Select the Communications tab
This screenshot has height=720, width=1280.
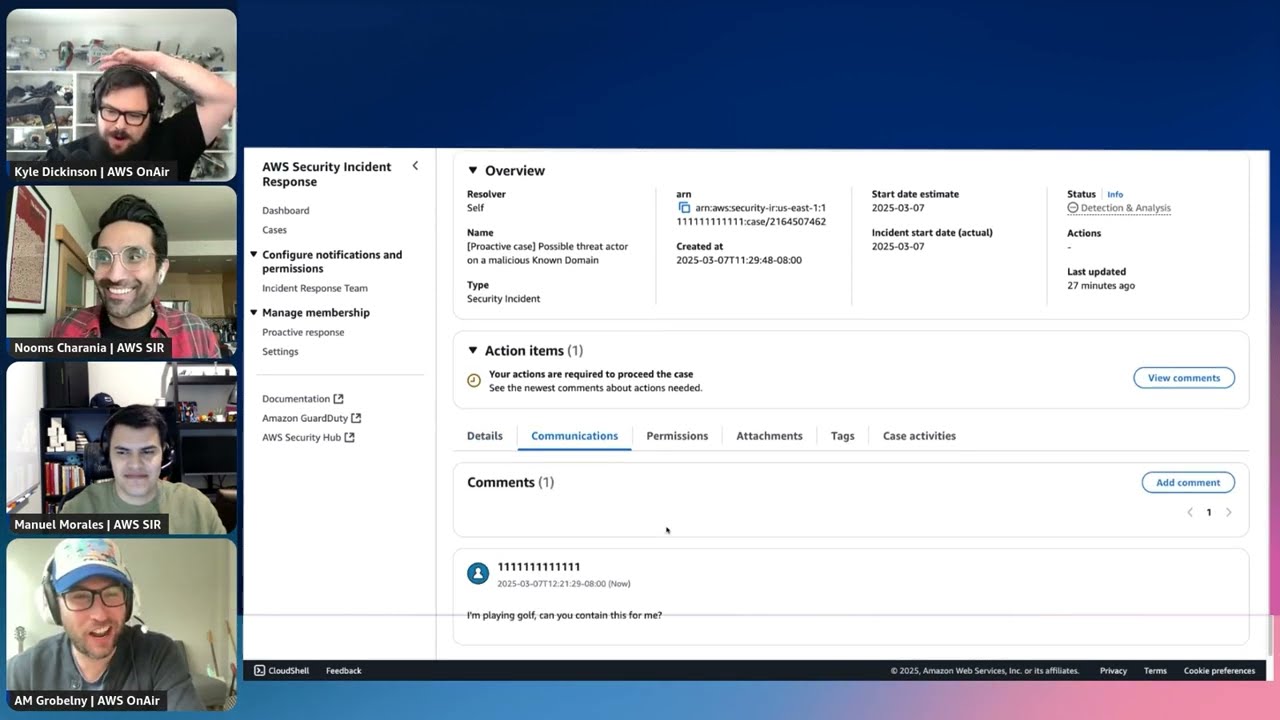(x=574, y=436)
